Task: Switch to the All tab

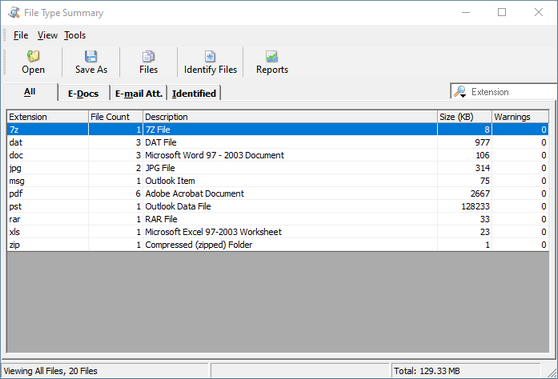Action: (30, 92)
